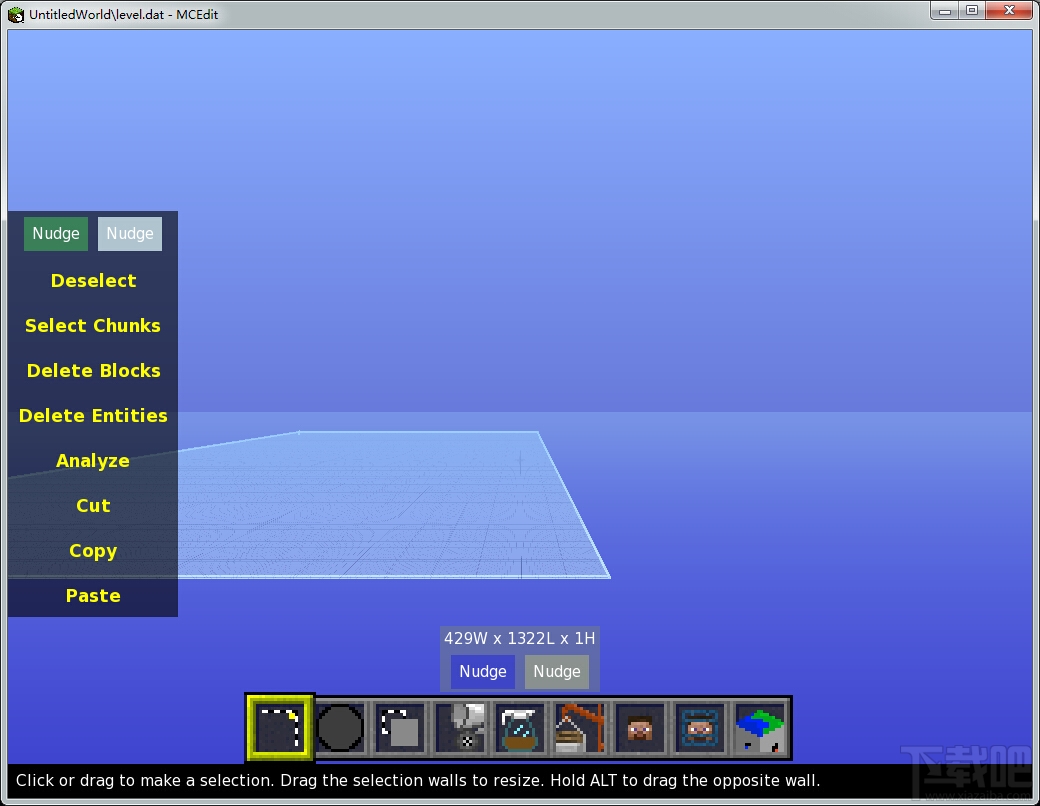Close the MCEdit window

pos(1009,11)
